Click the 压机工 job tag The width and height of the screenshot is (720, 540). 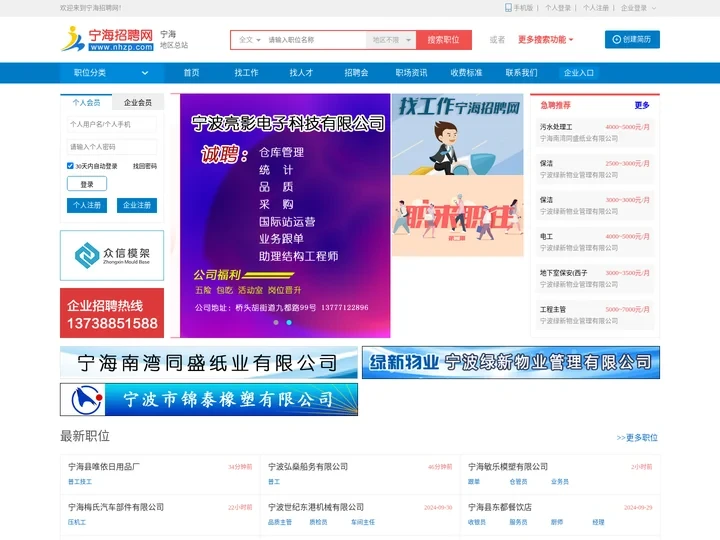(x=77, y=522)
